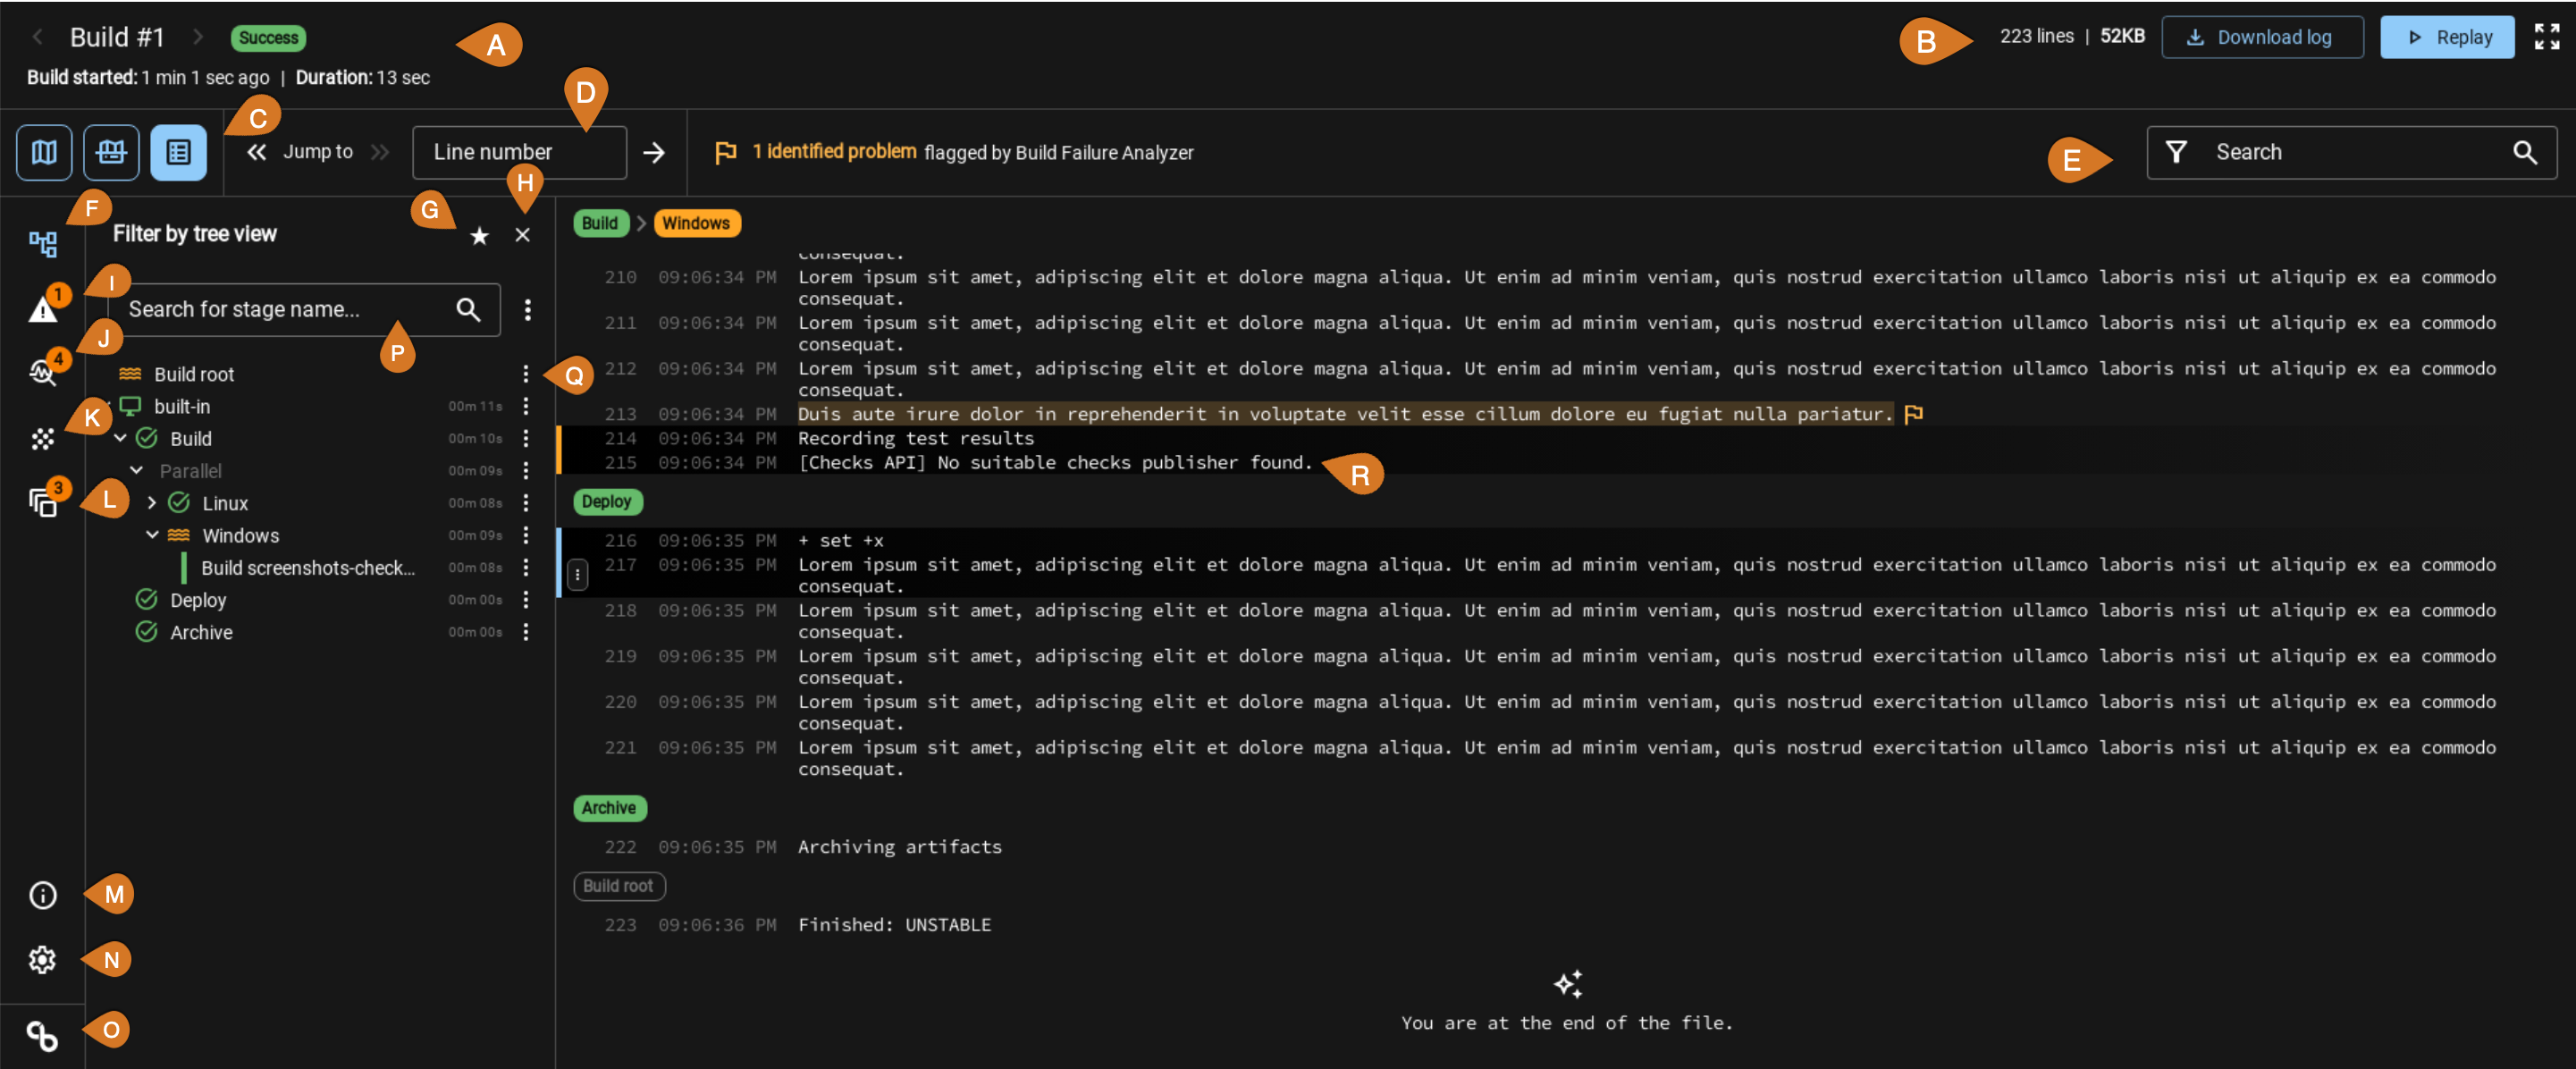Viewport: 2576px width, 1069px height.
Task: Select the log text view icon
Action: (x=178, y=151)
